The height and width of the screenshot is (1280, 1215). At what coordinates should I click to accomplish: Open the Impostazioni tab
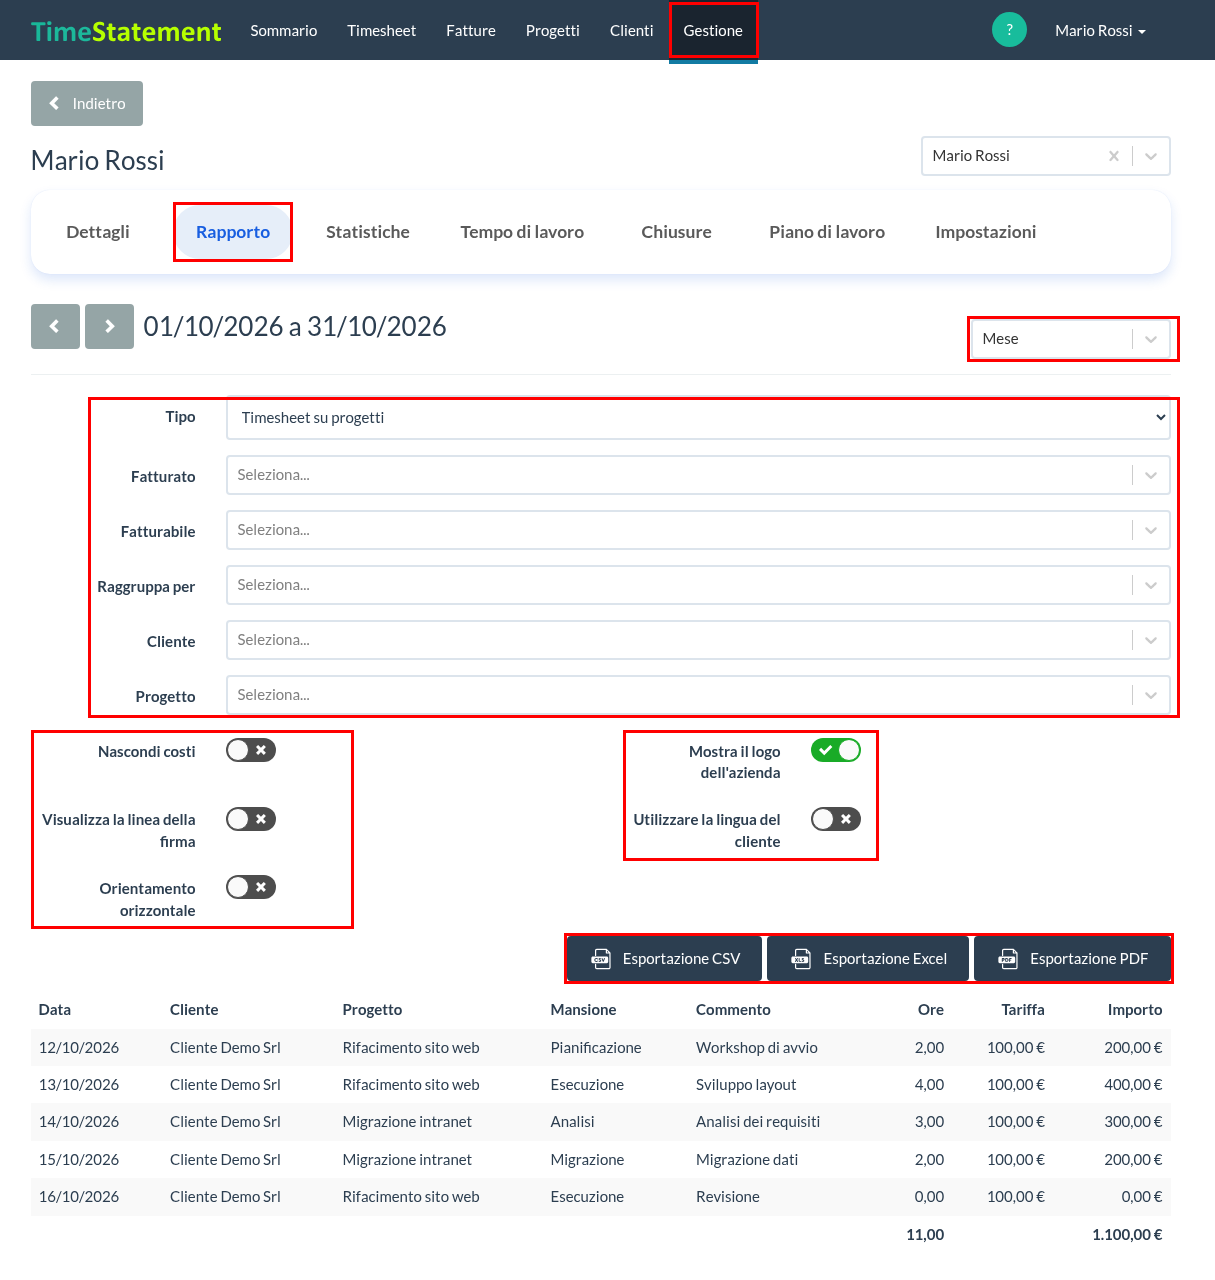(x=986, y=232)
